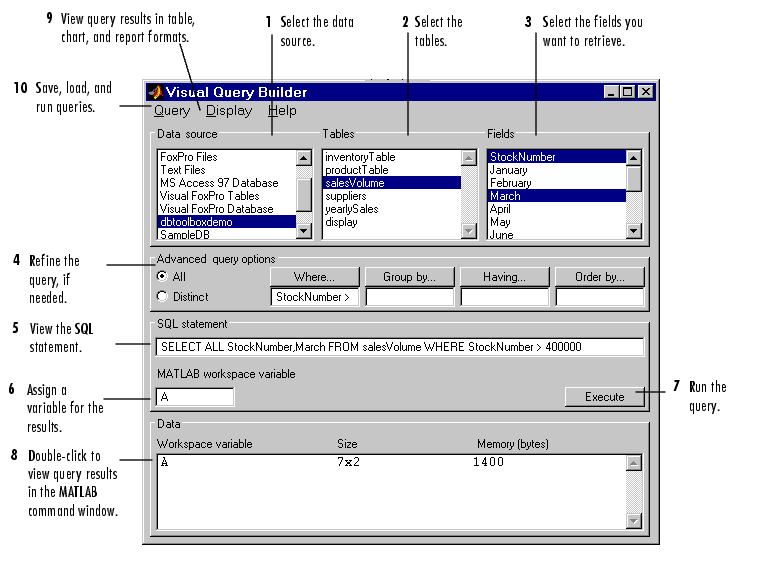Click Tables list scroll up arrow

click(x=469, y=158)
